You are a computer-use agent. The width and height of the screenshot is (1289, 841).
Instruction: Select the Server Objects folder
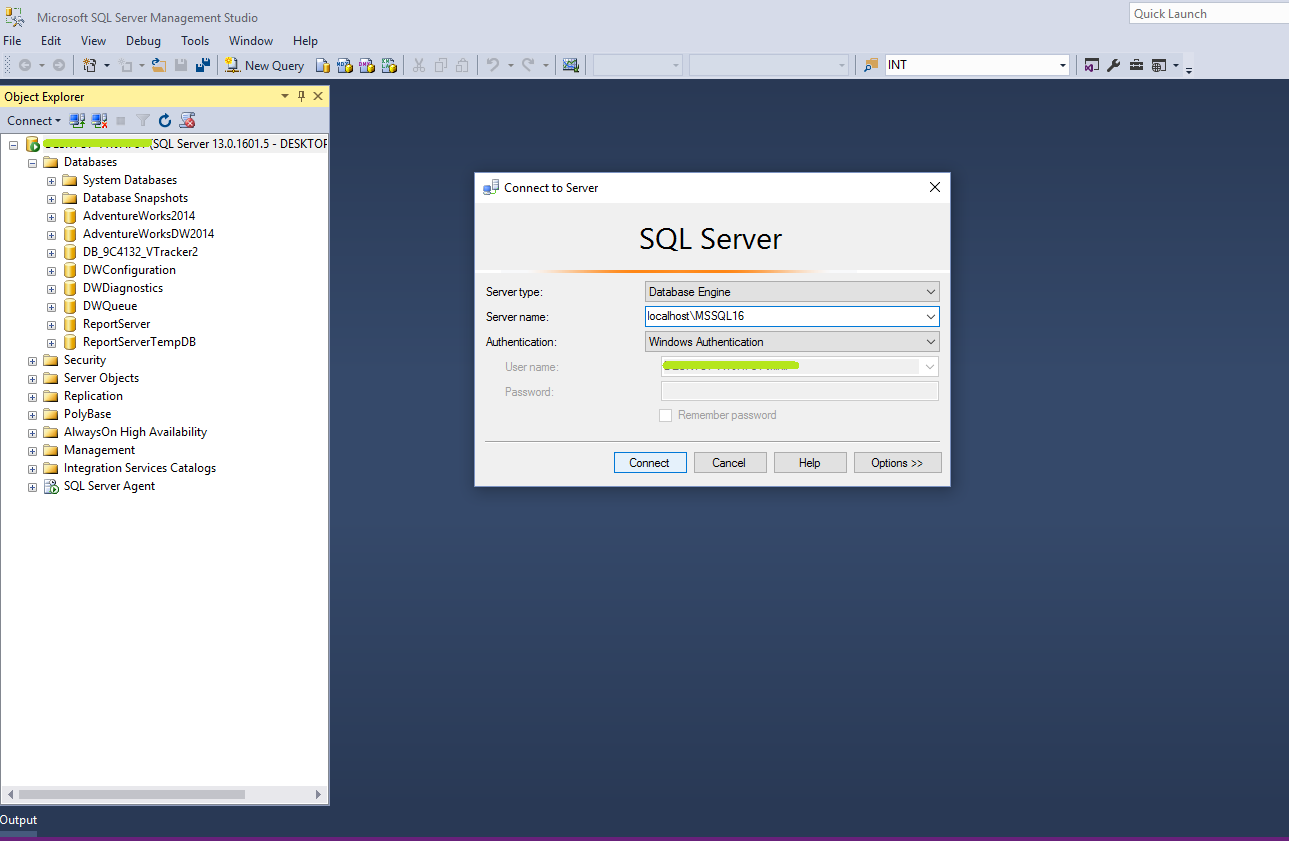(x=101, y=378)
